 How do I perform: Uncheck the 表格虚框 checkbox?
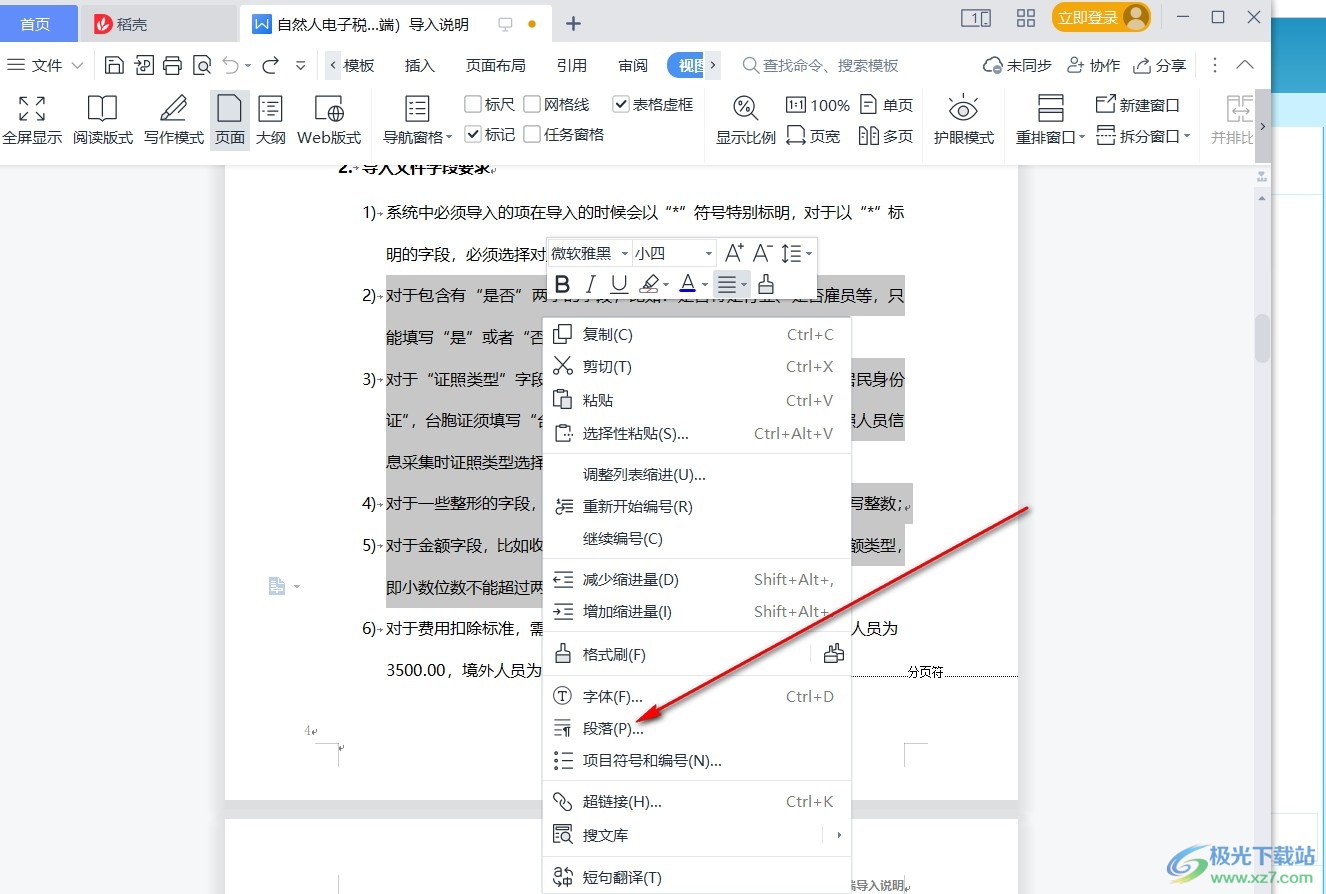point(621,104)
